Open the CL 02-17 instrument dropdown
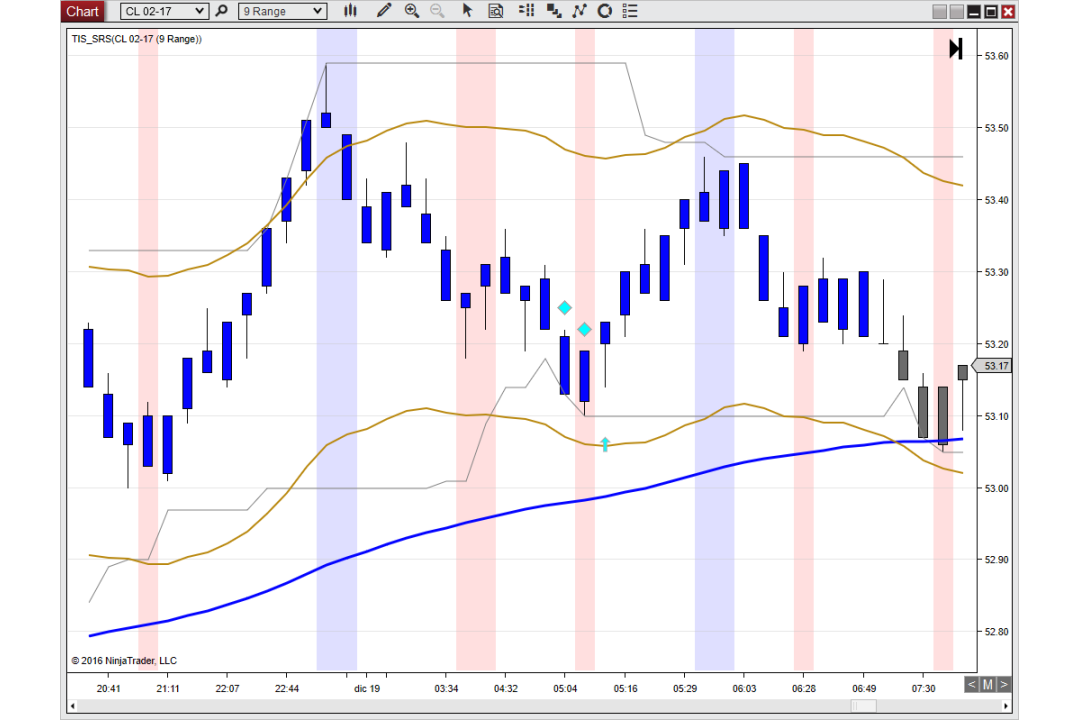 click(x=164, y=11)
